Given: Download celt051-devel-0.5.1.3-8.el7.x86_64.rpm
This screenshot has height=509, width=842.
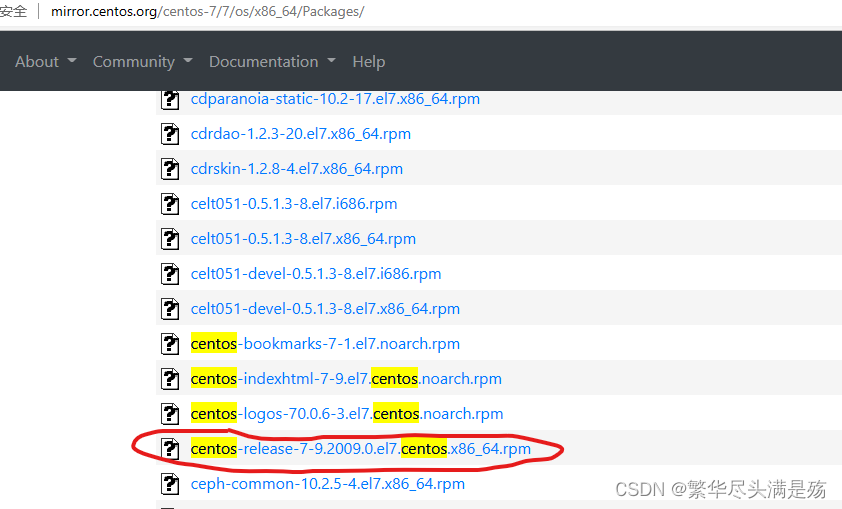Looking at the screenshot, I should point(325,309).
